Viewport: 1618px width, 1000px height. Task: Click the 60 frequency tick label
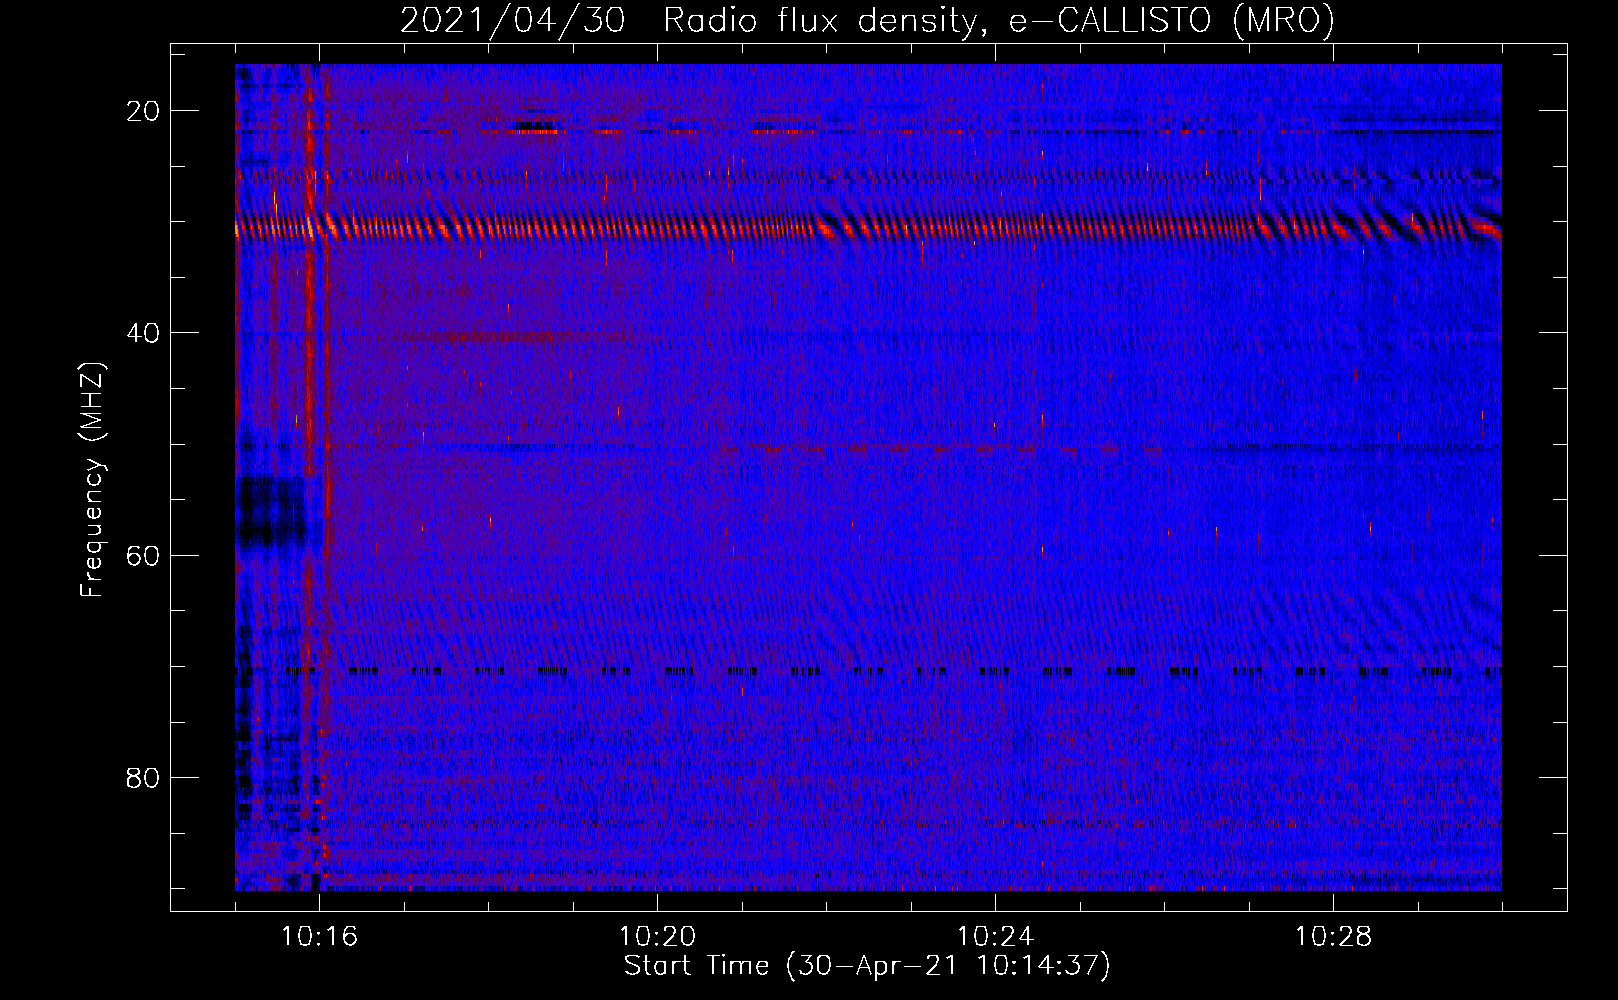pyautogui.click(x=143, y=555)
